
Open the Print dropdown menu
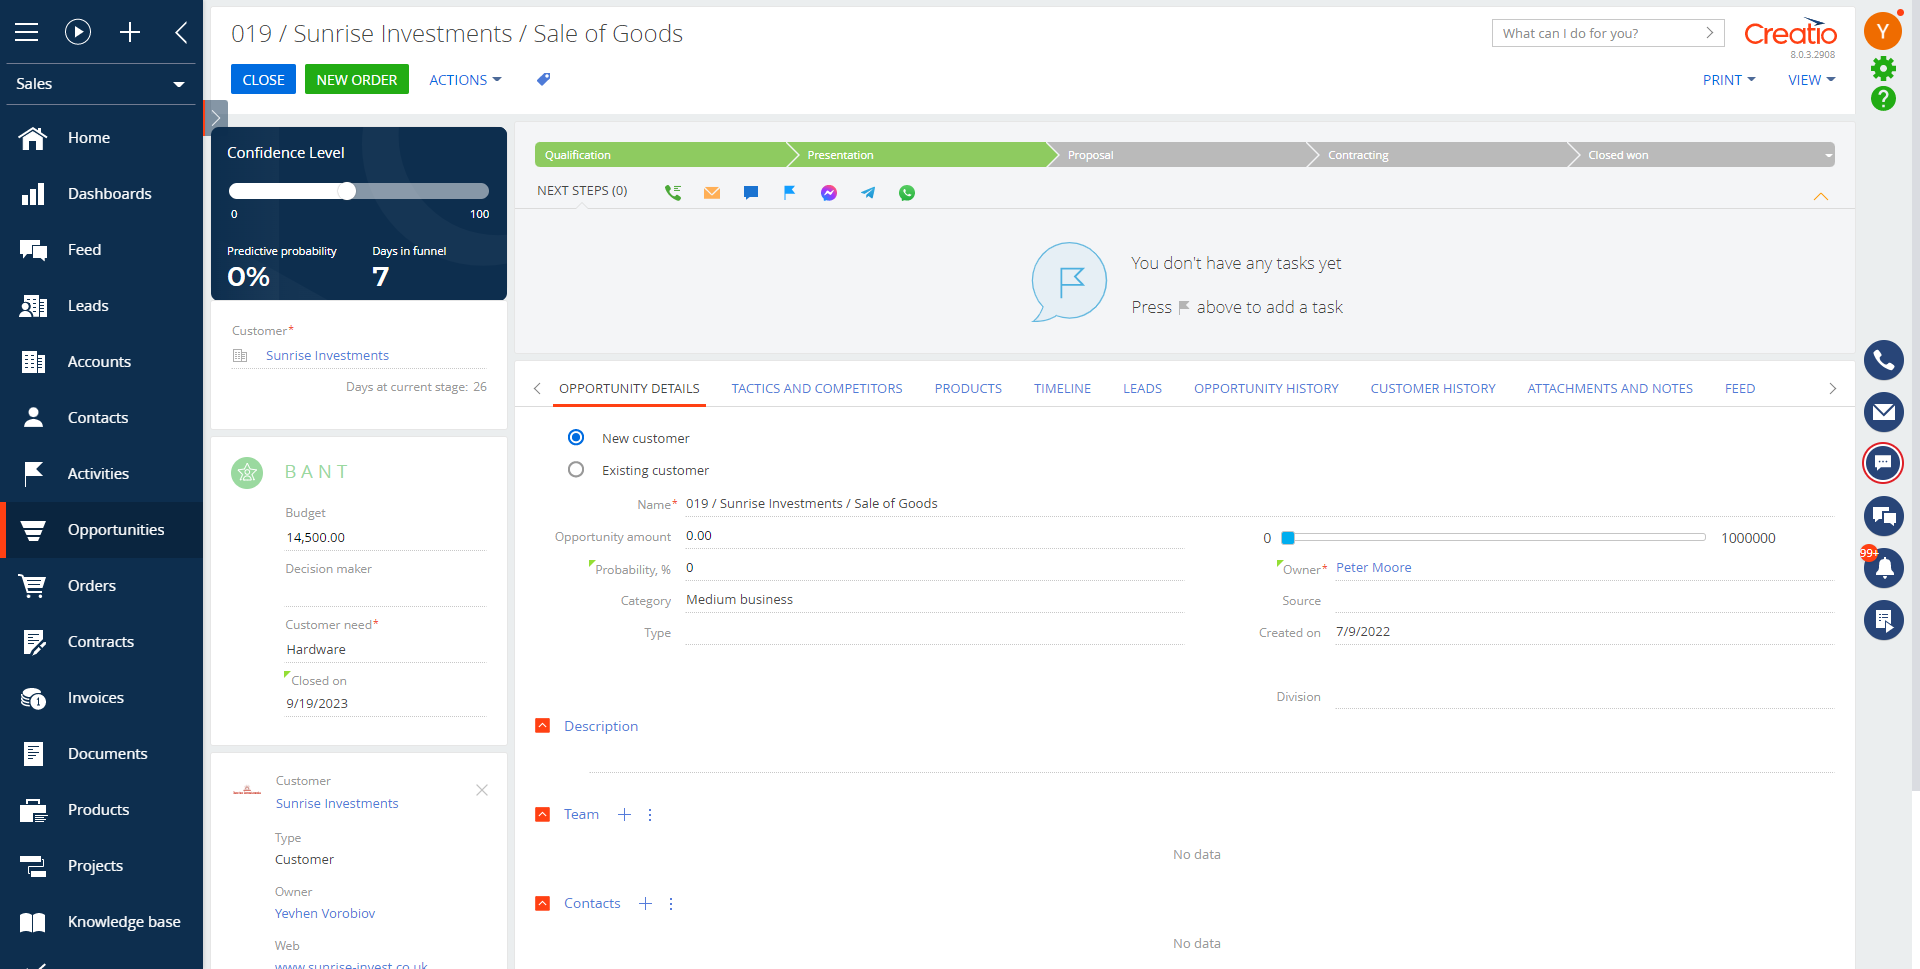coord(1728,80)
